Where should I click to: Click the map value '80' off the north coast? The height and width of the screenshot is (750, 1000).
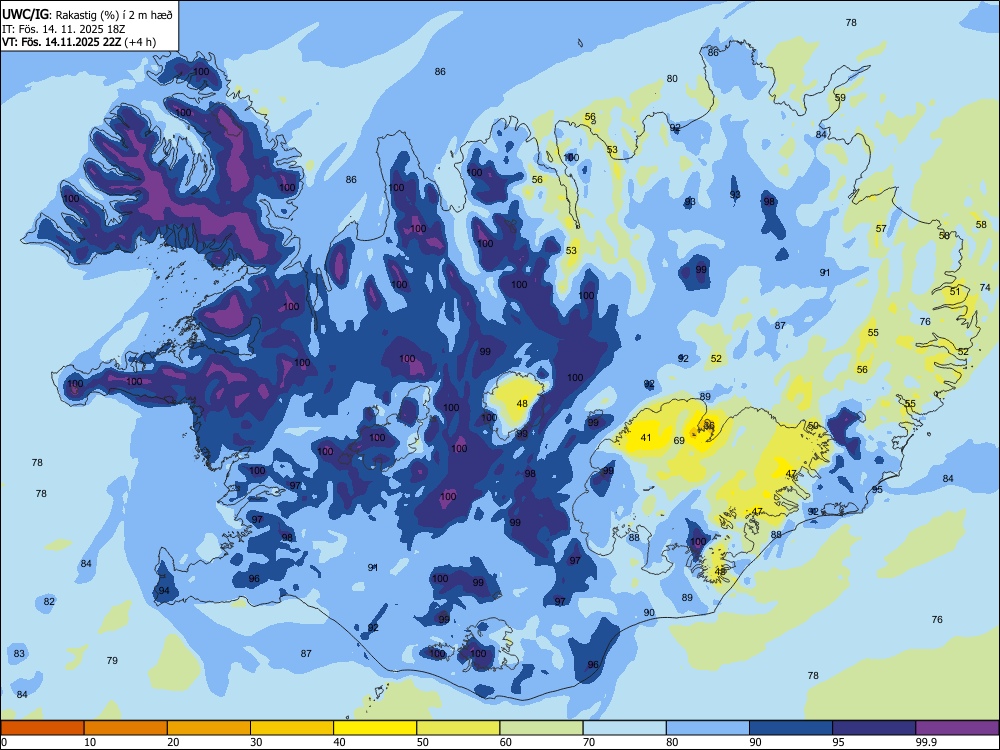point(672,78)
